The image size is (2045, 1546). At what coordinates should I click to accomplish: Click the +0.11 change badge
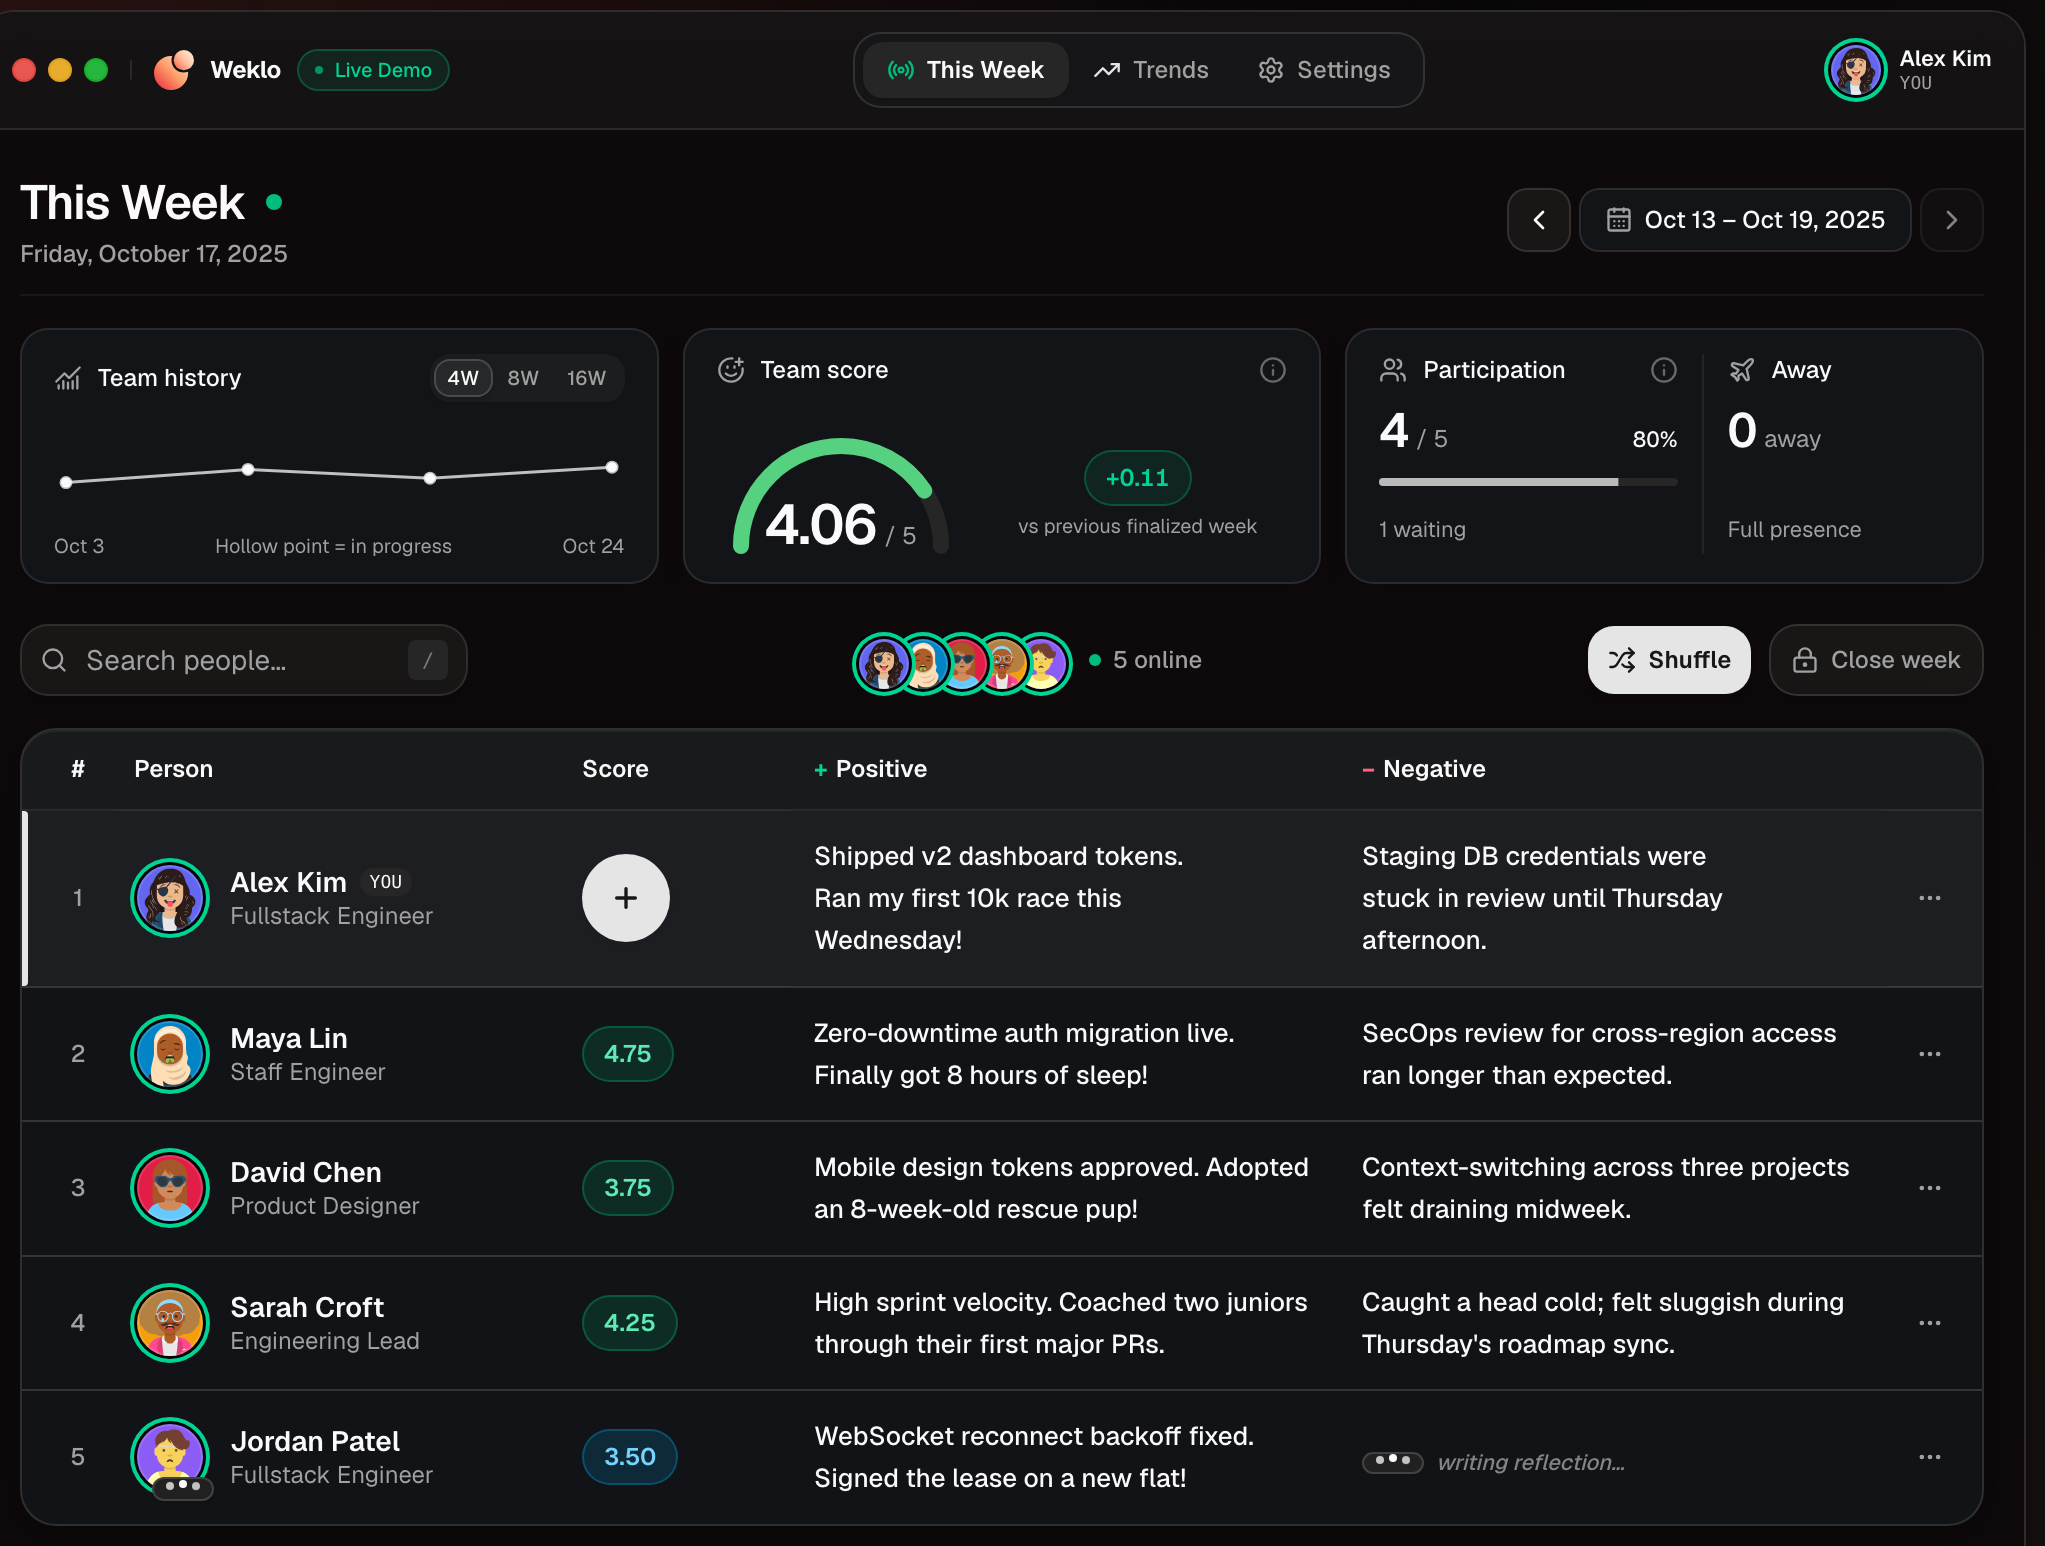coord(1137,478)
